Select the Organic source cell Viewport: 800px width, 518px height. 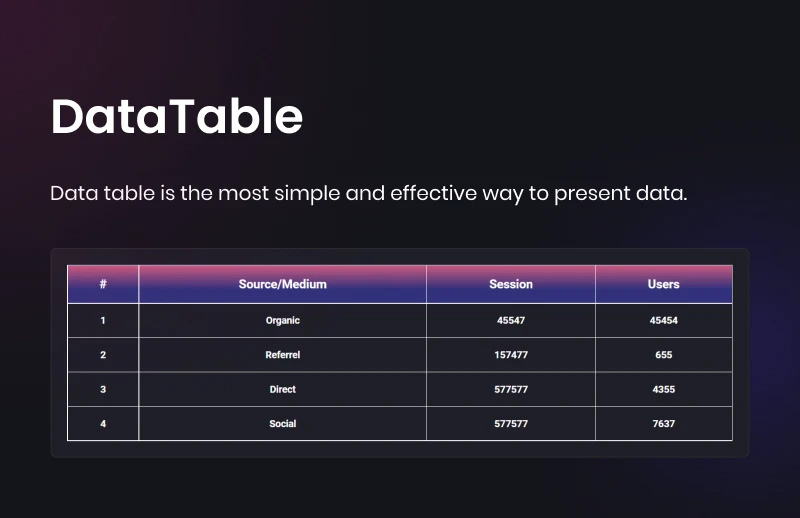[x=282, y=320]
